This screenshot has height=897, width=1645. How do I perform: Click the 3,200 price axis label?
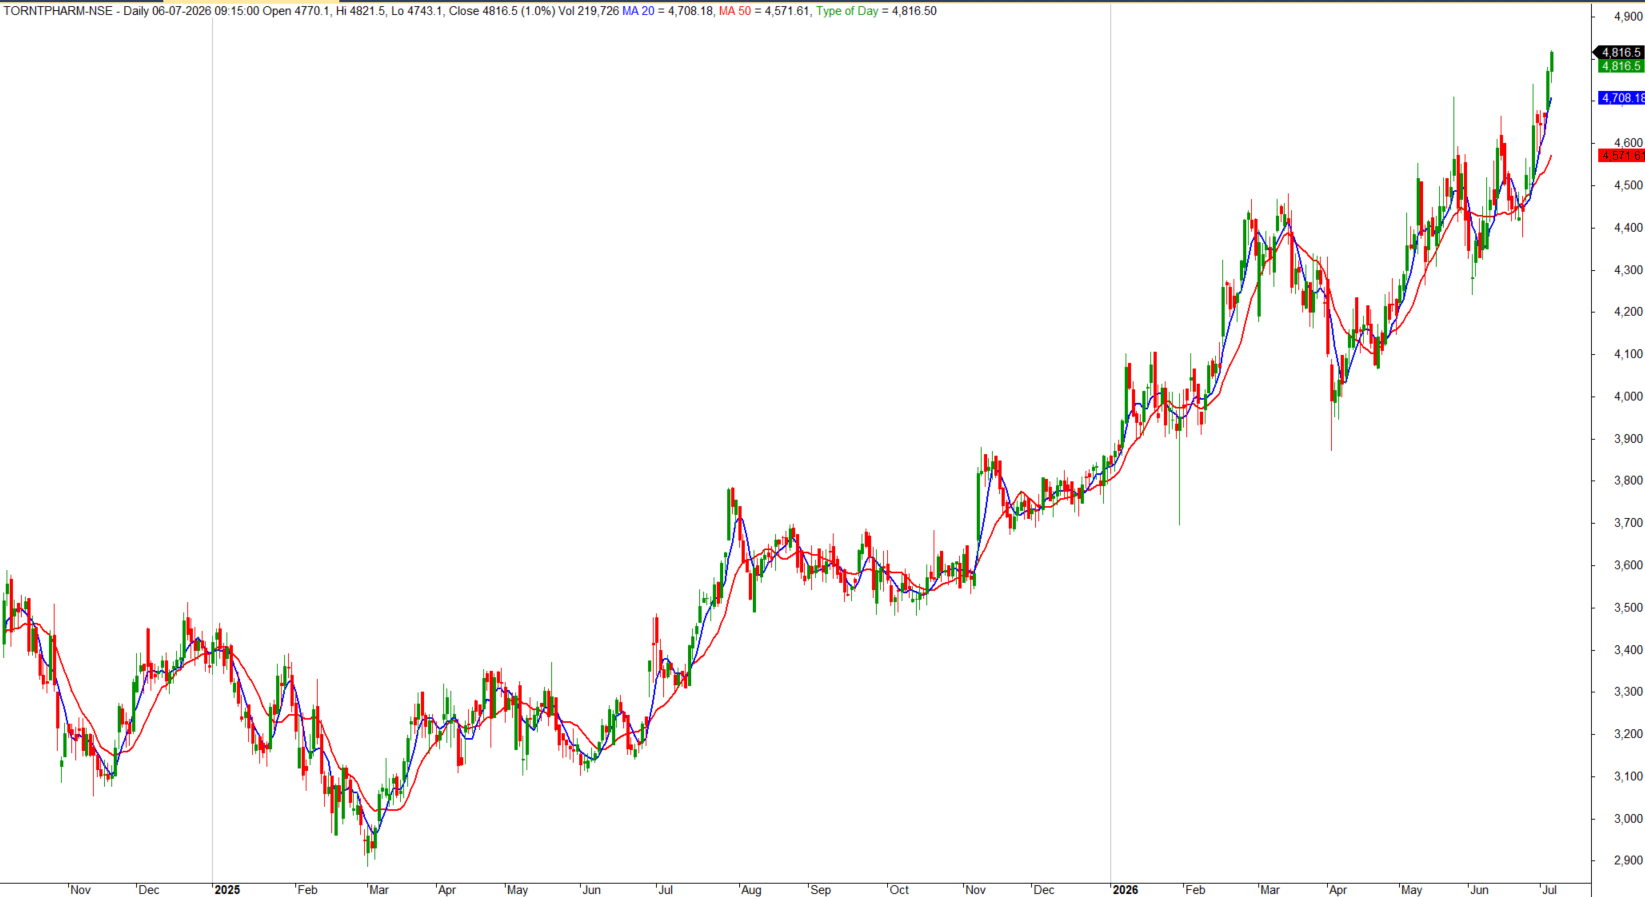click(x=1628, y=734)
